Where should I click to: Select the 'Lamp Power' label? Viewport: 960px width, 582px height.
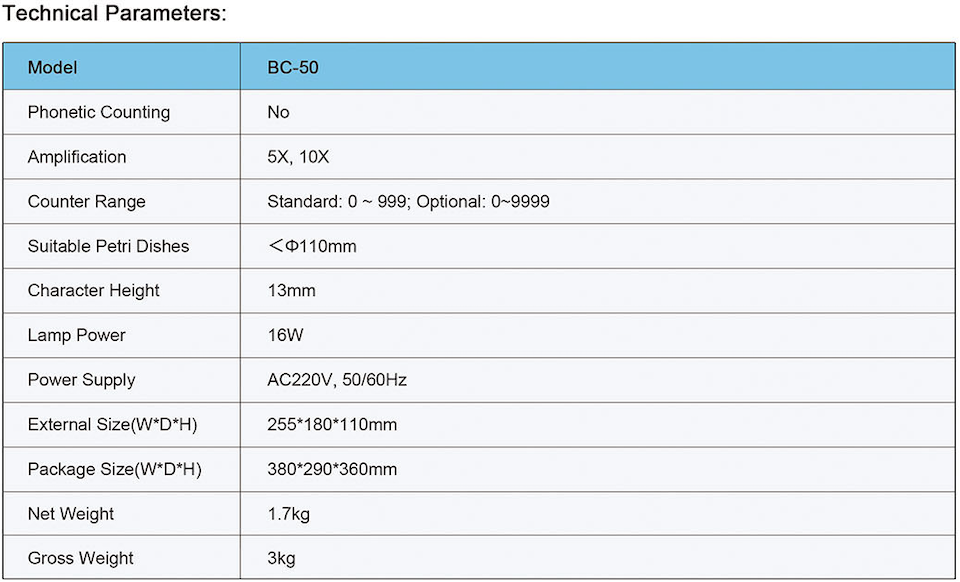(76, 335)
